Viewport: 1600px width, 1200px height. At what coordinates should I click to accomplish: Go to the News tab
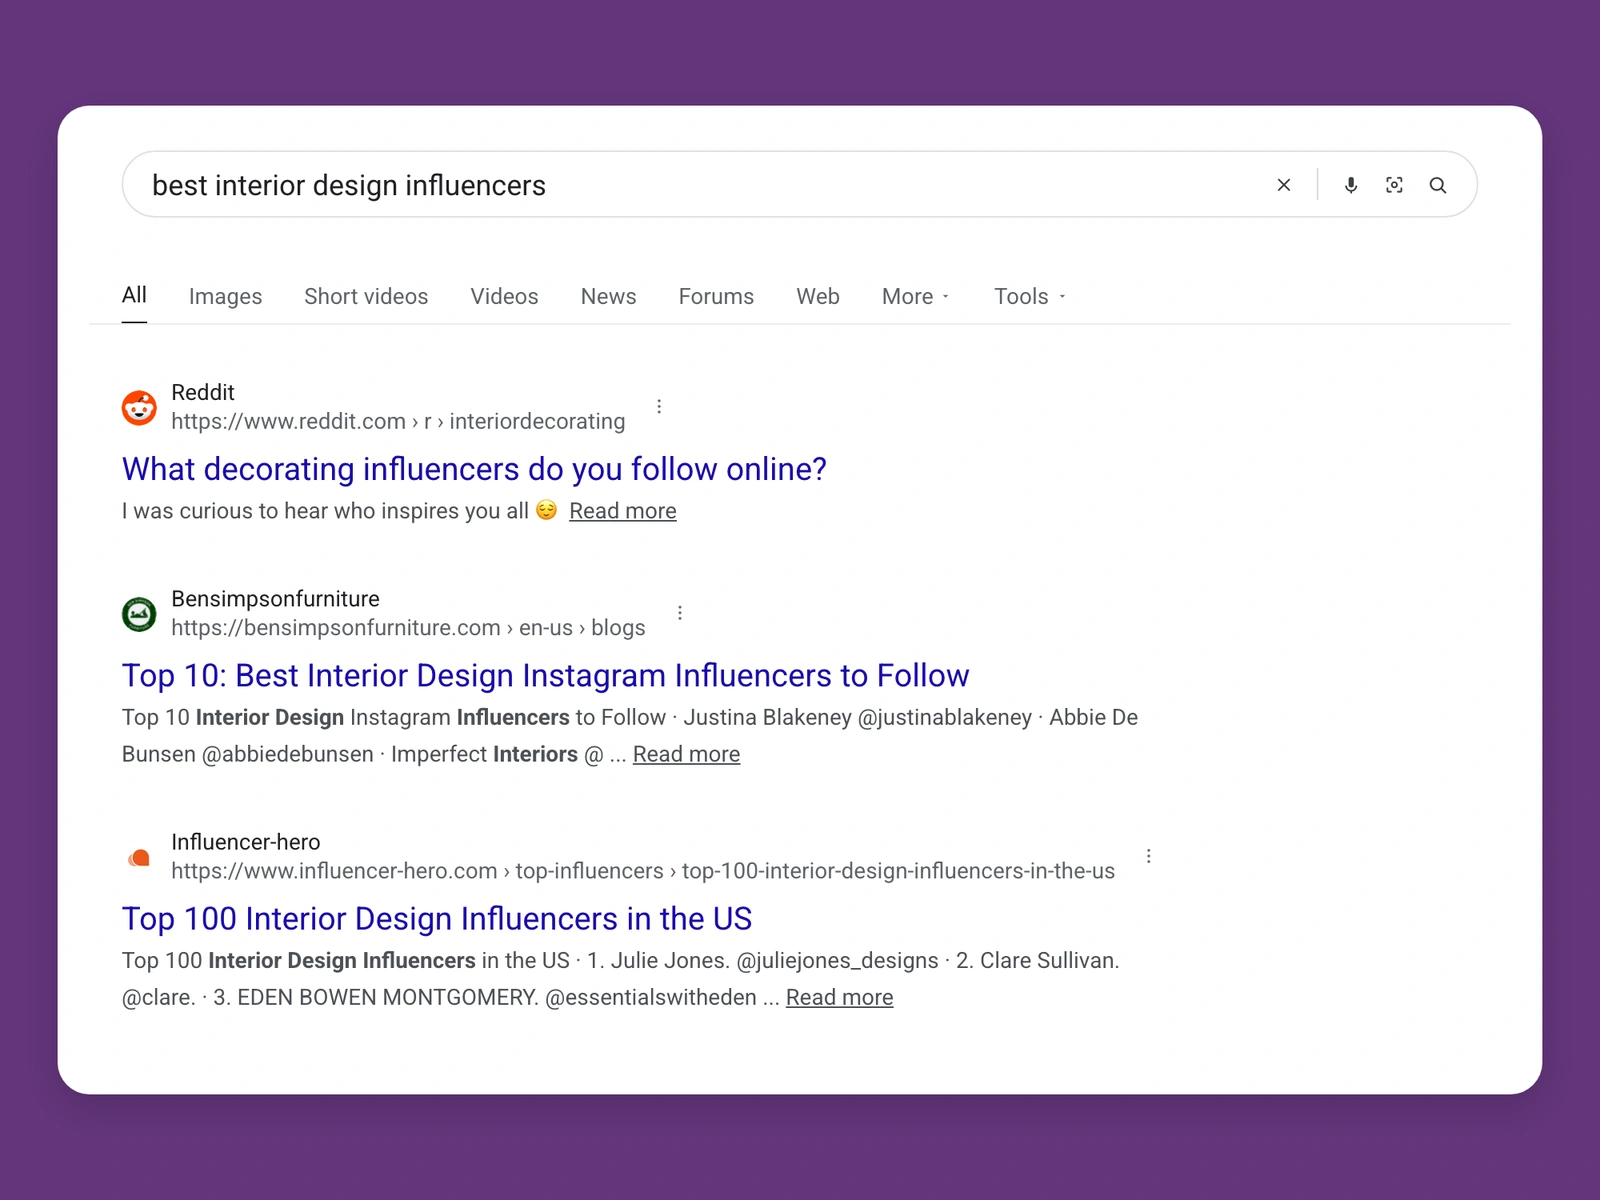[608, 297]
